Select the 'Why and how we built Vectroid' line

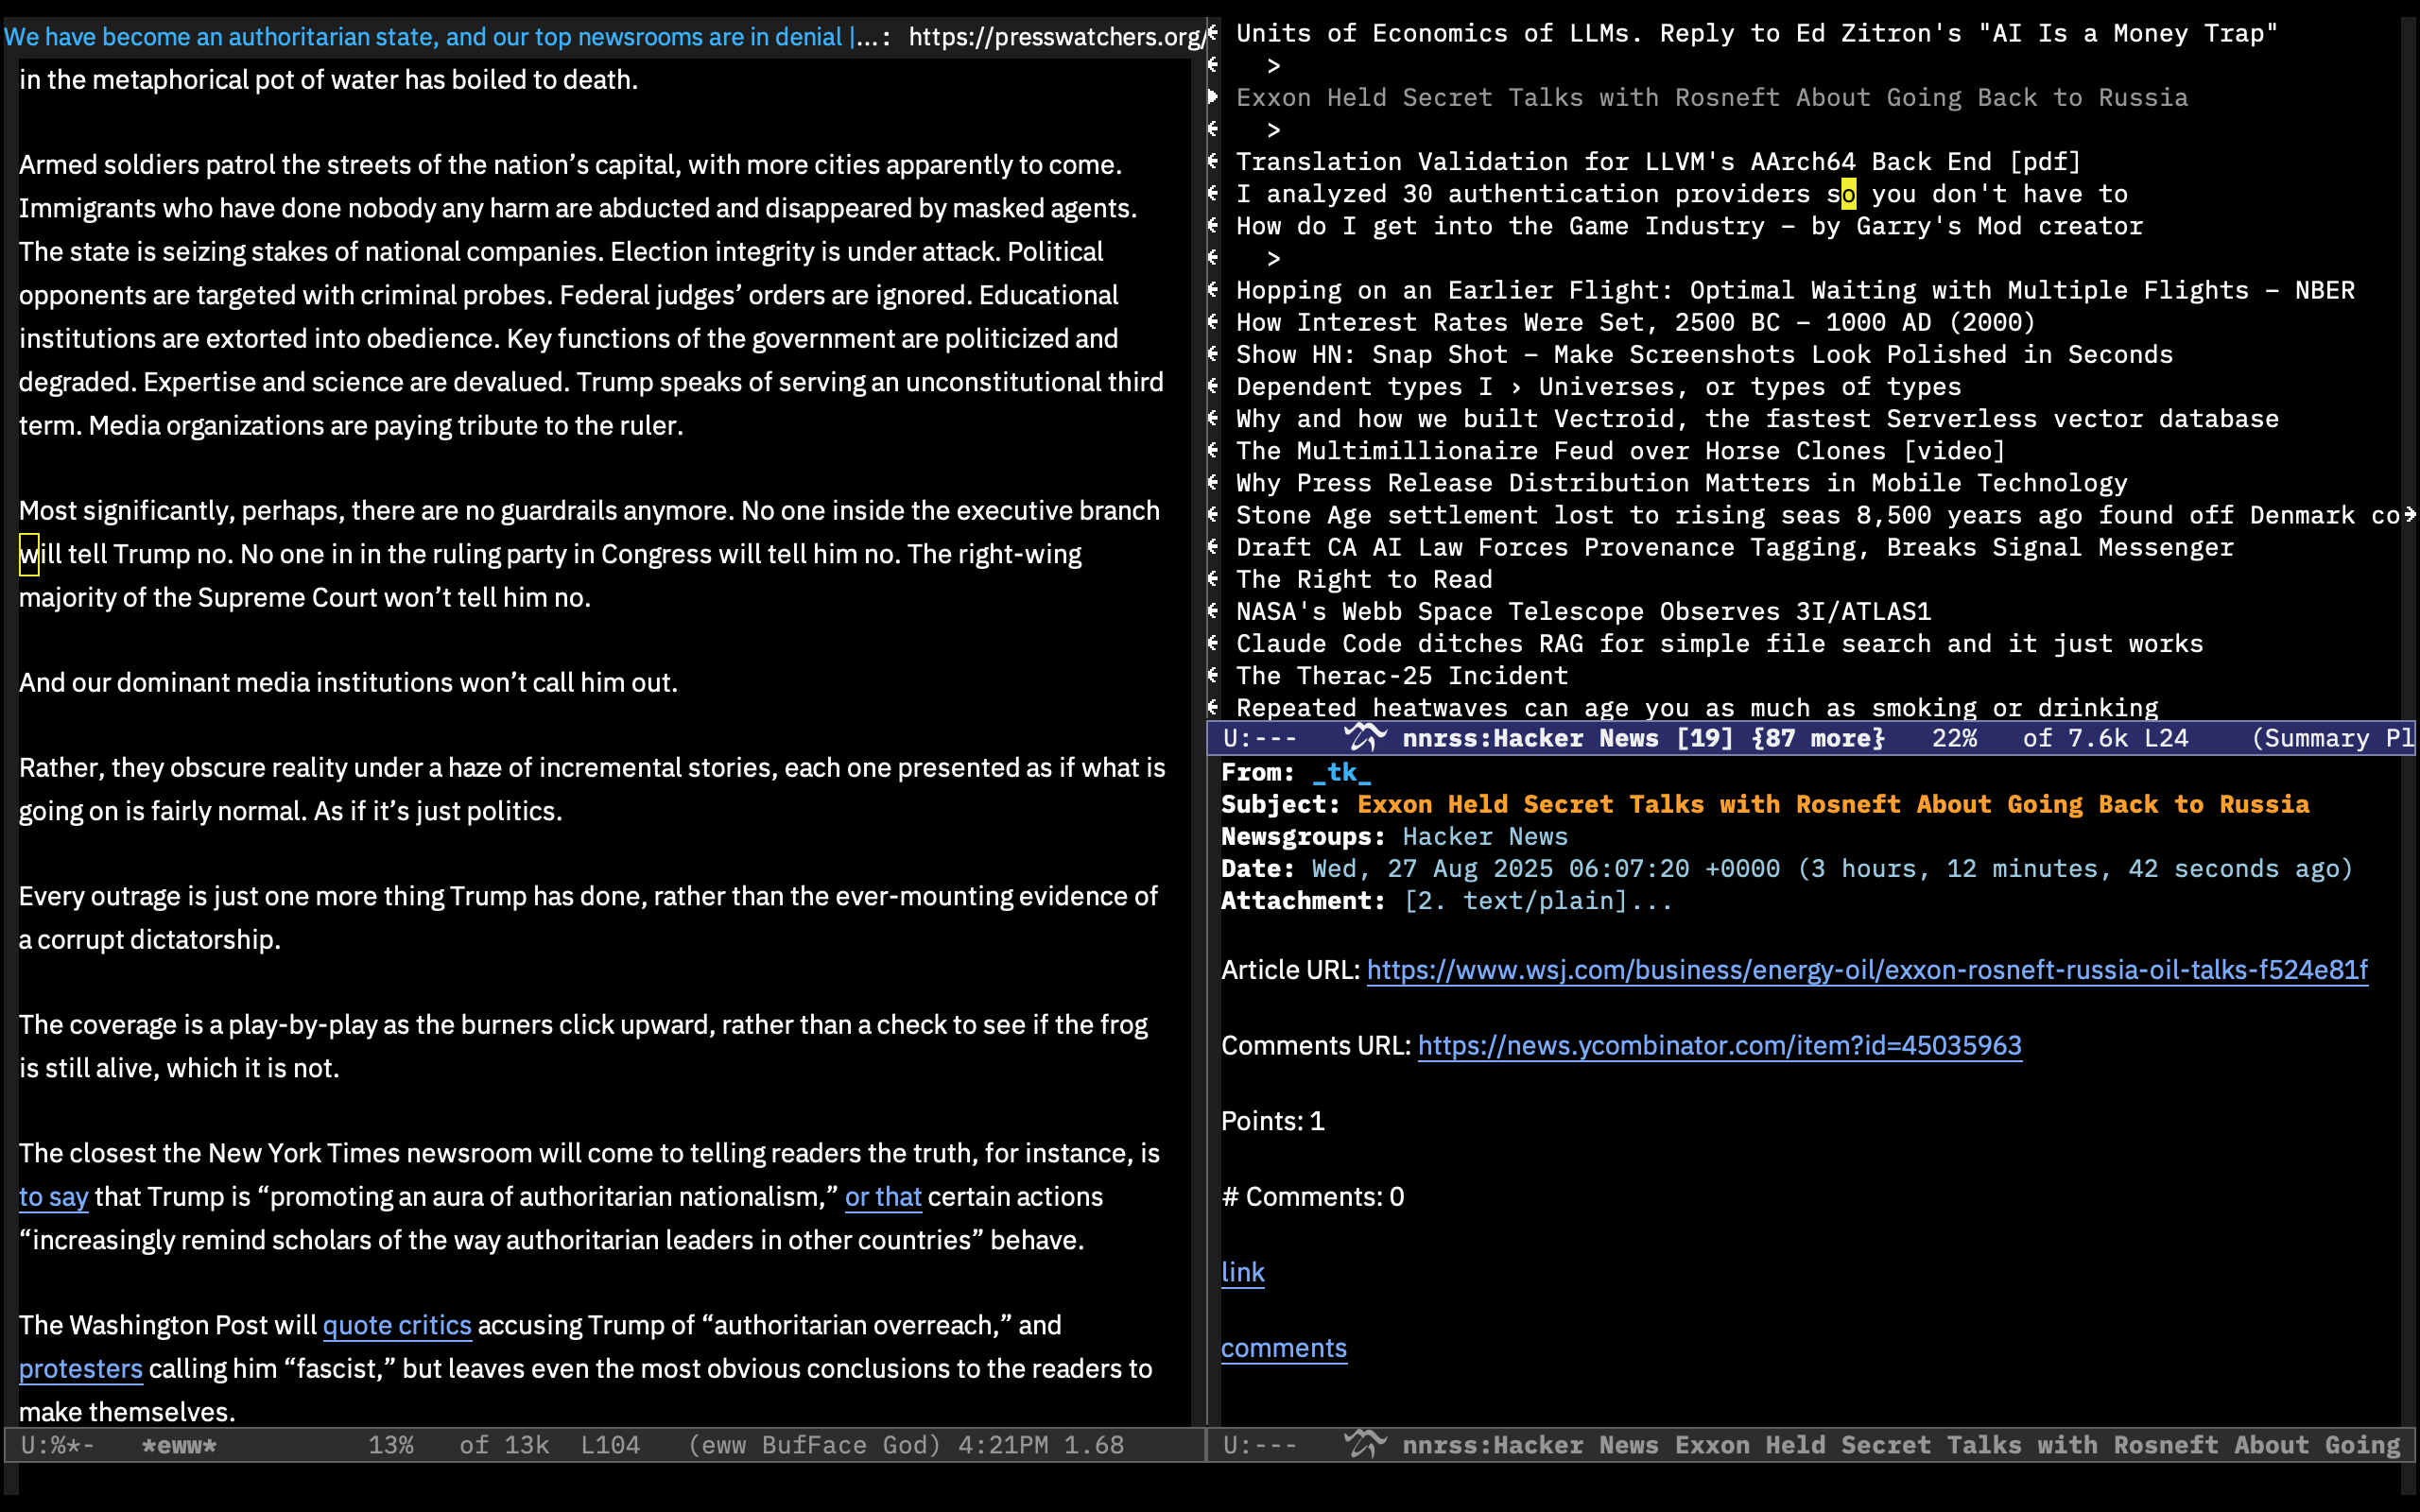pos(1757,418)
